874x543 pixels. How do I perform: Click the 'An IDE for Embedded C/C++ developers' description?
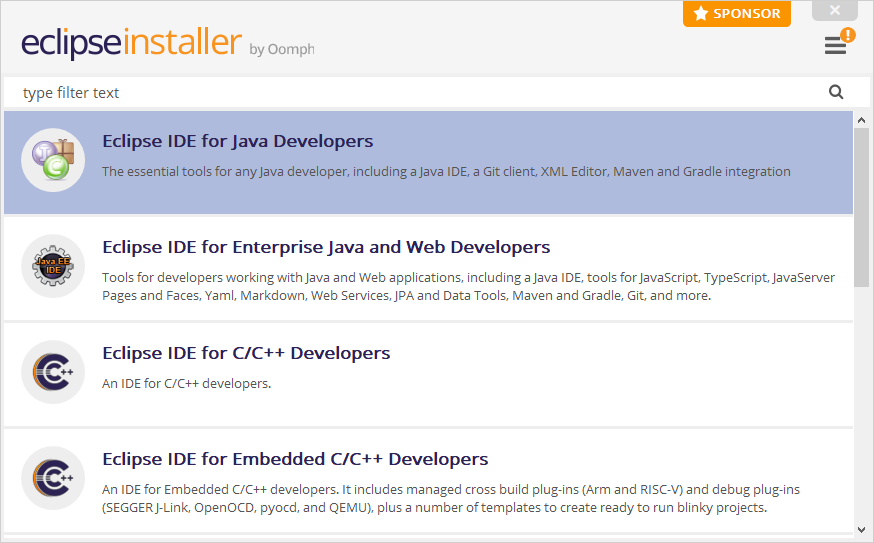click(450, 498)
